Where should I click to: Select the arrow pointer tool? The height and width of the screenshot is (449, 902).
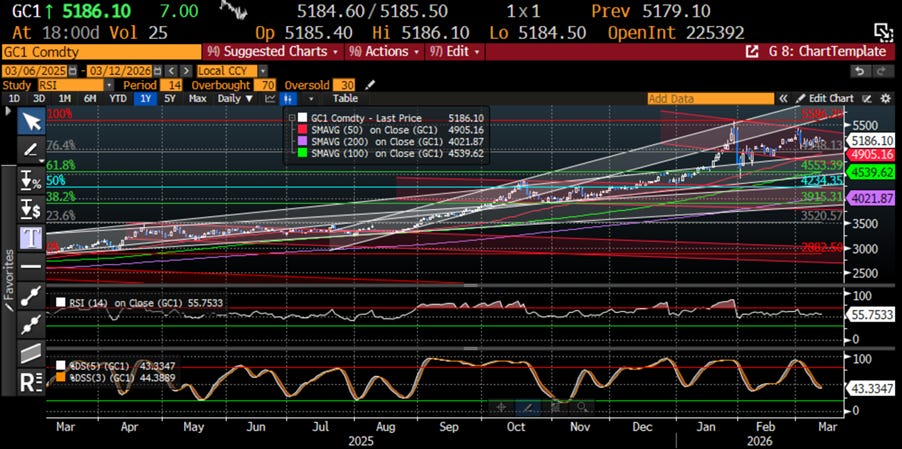pyautogui.click(x=31, y=122)
